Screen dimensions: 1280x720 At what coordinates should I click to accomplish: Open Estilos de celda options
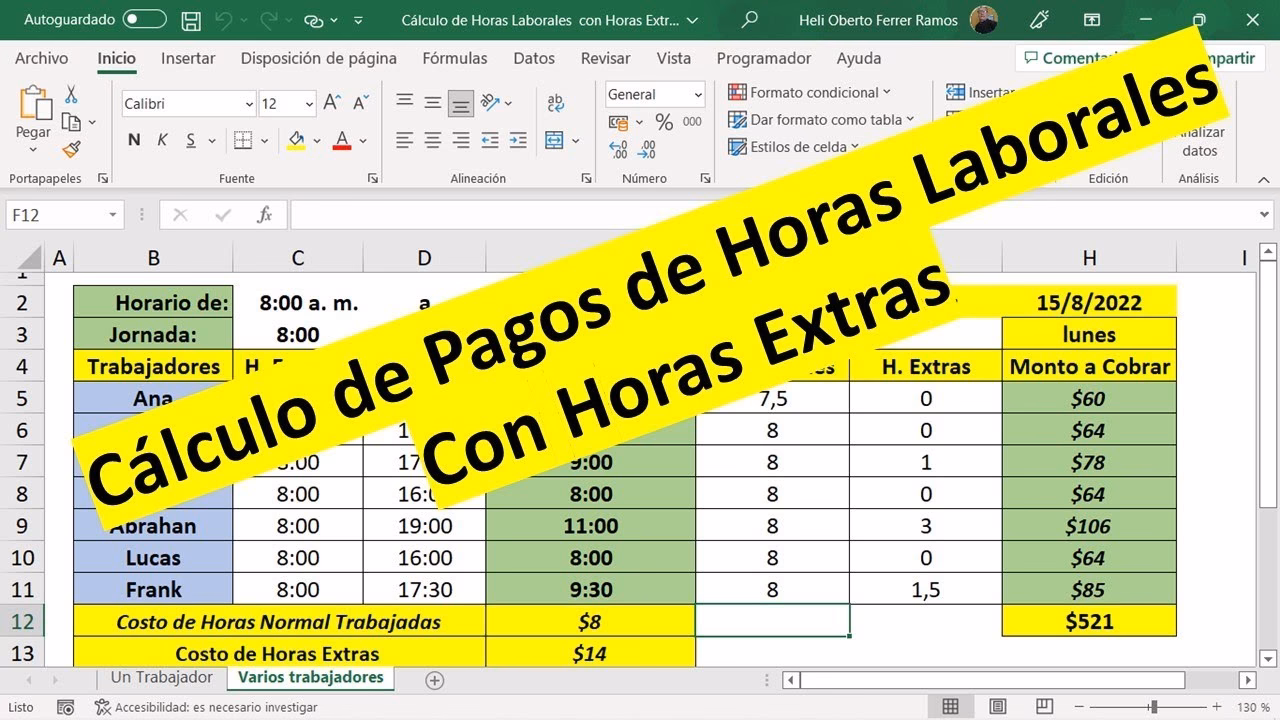pos(793,147)
